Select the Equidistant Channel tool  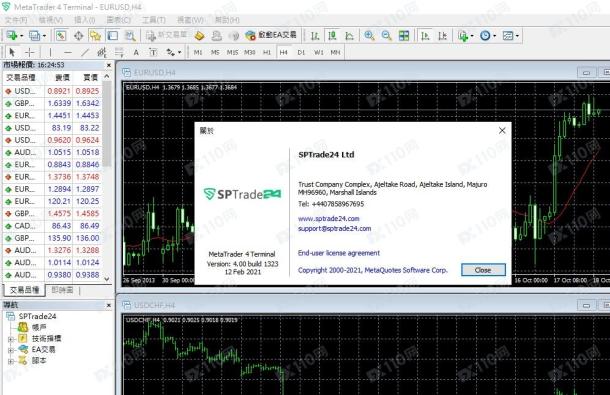[x=102, y=52]
